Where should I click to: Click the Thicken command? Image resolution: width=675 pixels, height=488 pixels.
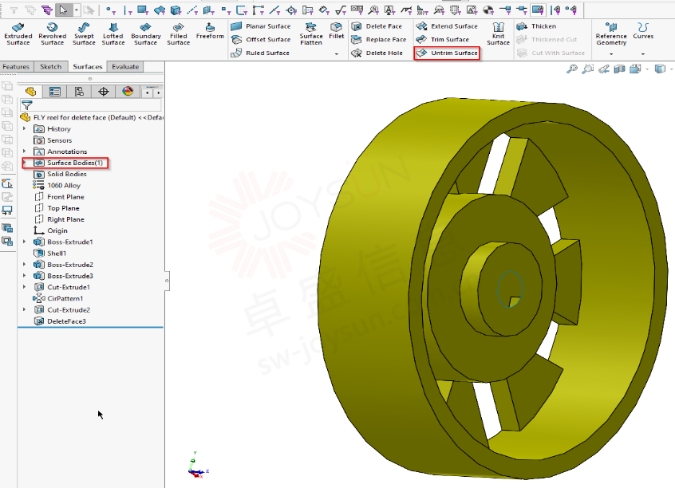pyautogui.click(x=536, y=26)
